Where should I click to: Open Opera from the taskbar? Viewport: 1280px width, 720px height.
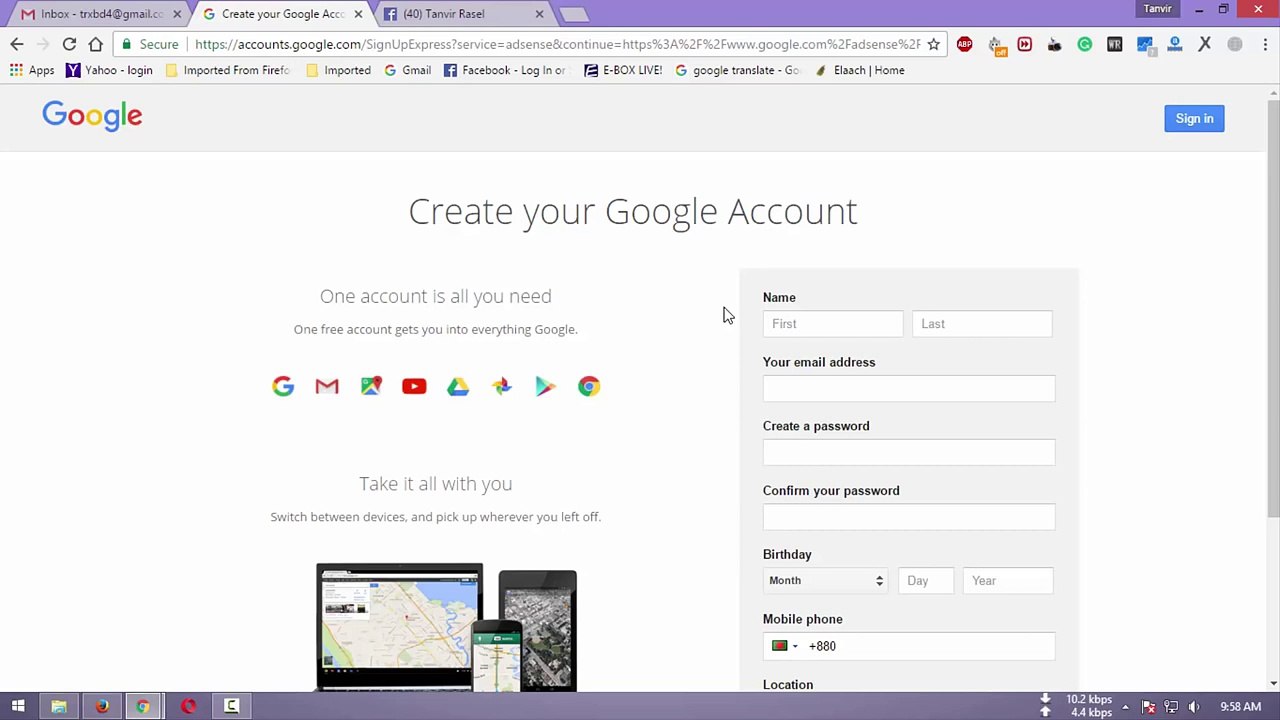[188, 706]
